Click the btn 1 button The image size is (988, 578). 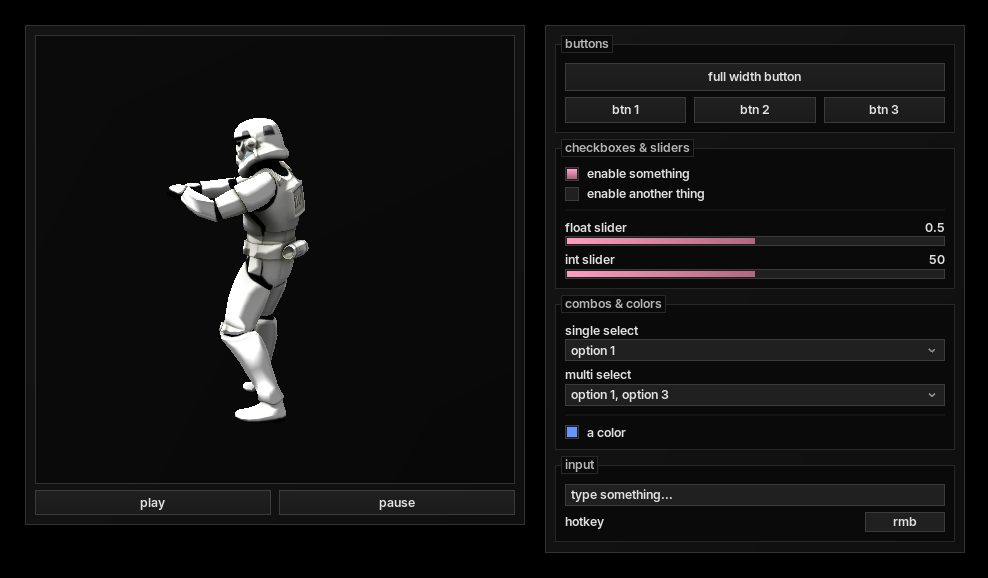pos(625,110)
